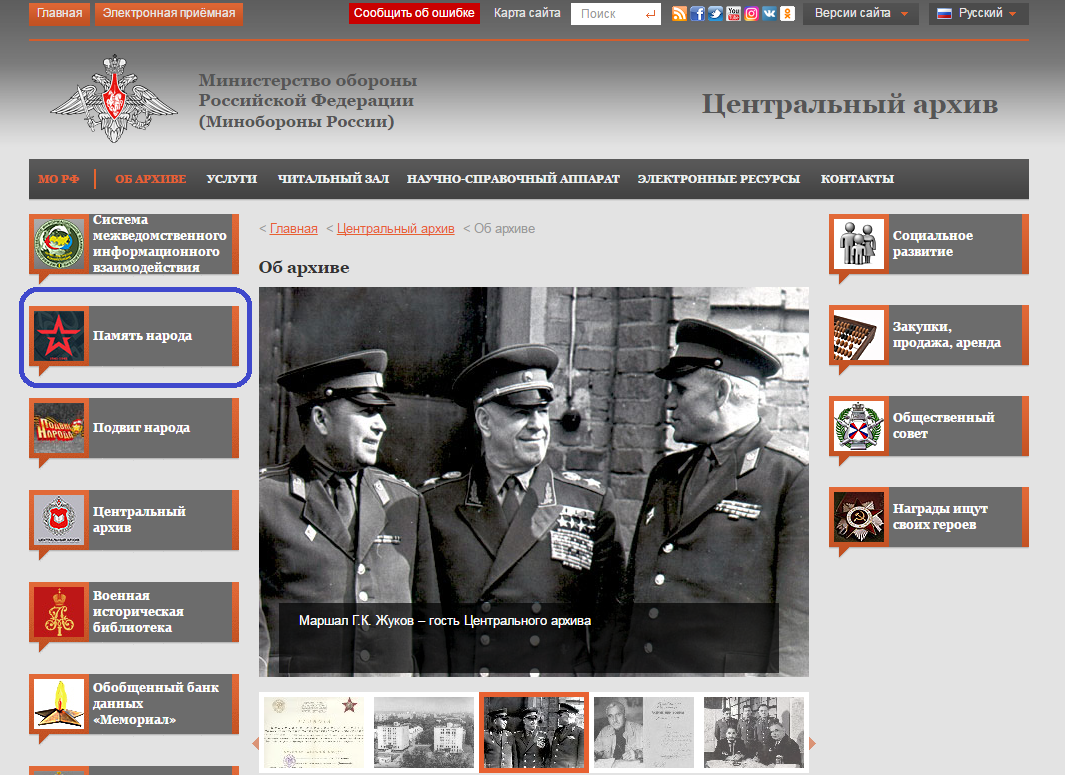
Task: Click the main Marshal Zhukov photo
Action: tap(534, 482)
